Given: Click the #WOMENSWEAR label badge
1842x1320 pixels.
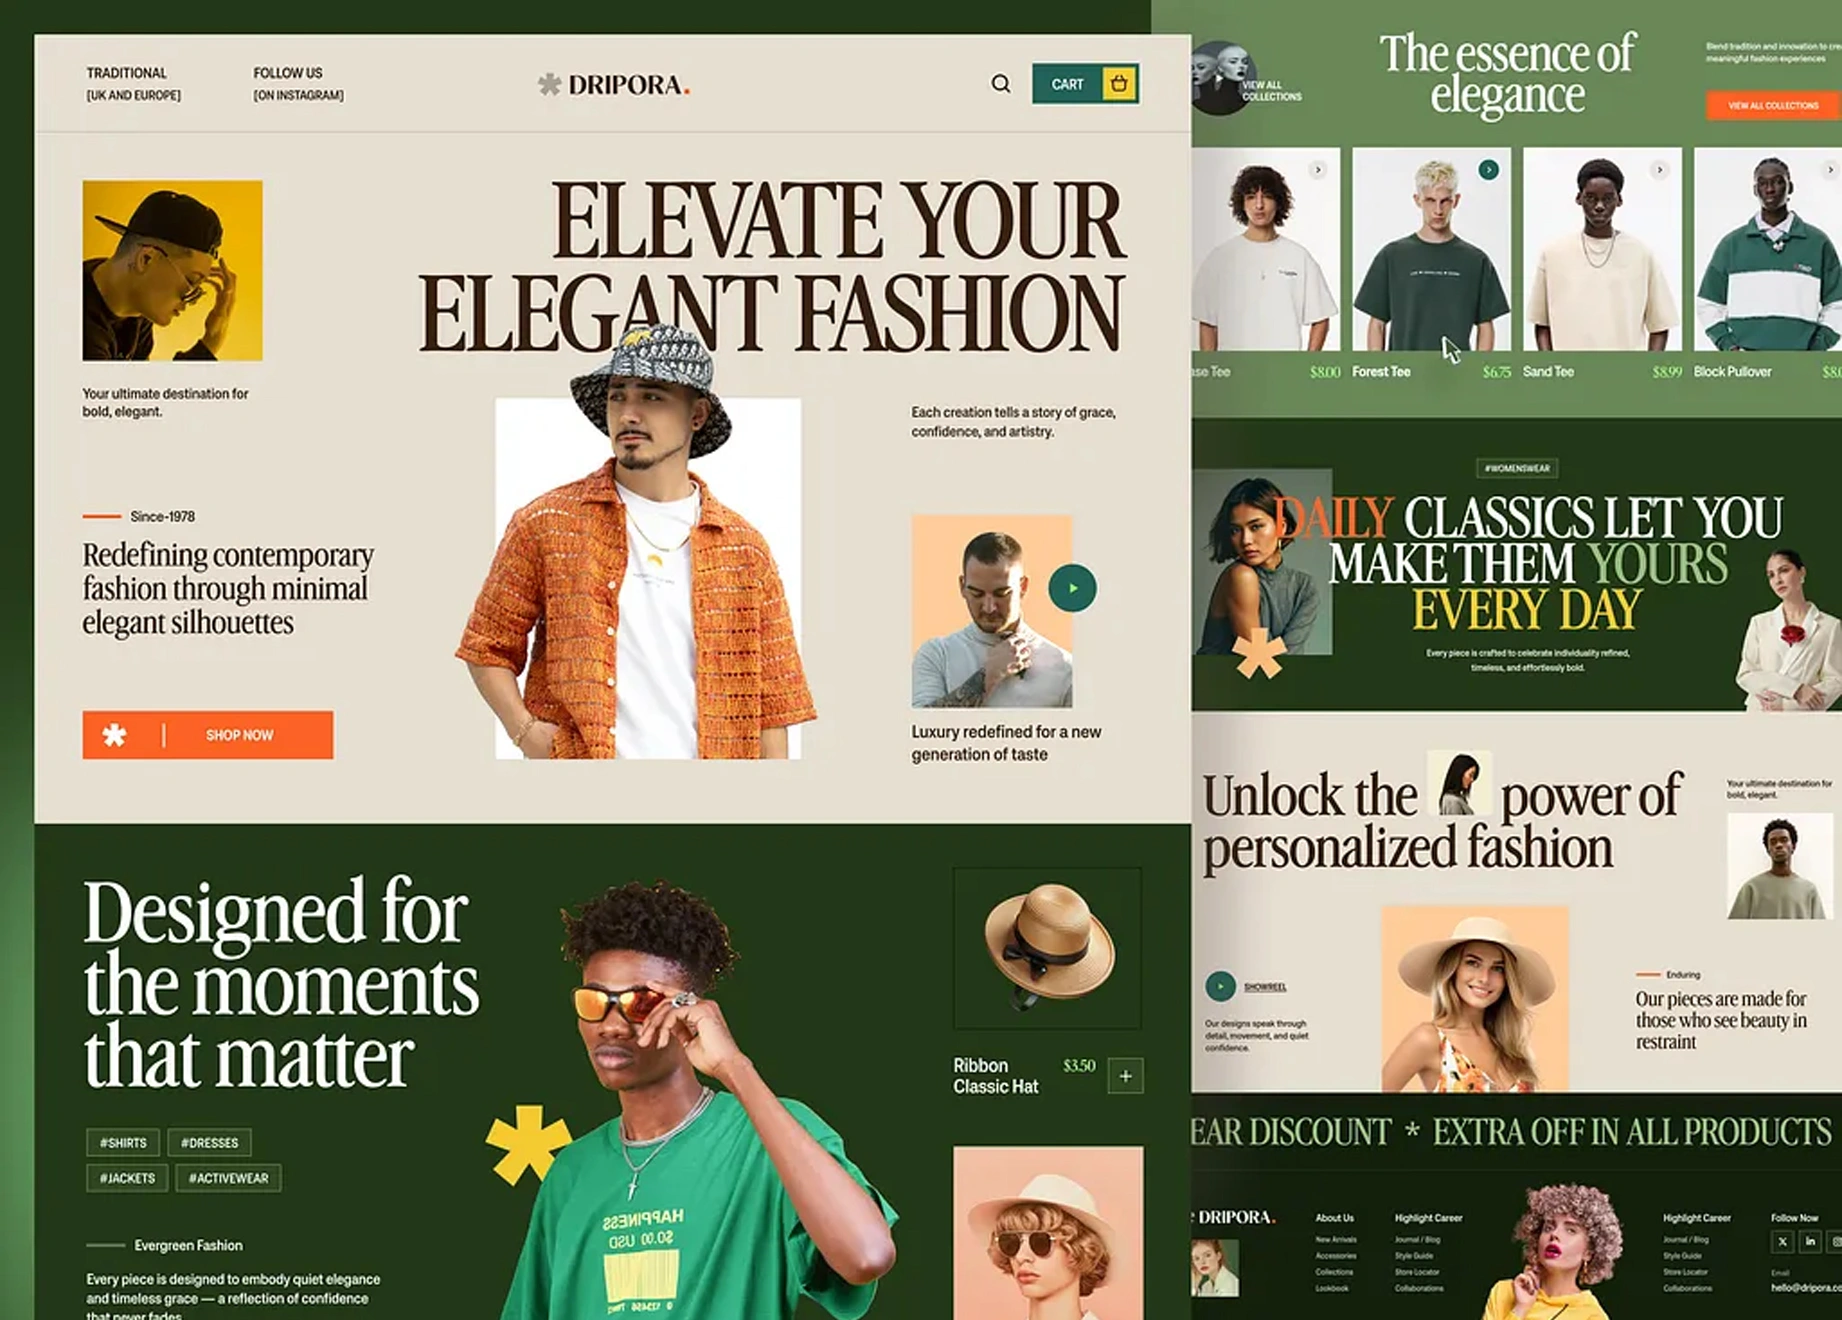Looking at the screenshot, I should click(x=1517, y=468).
